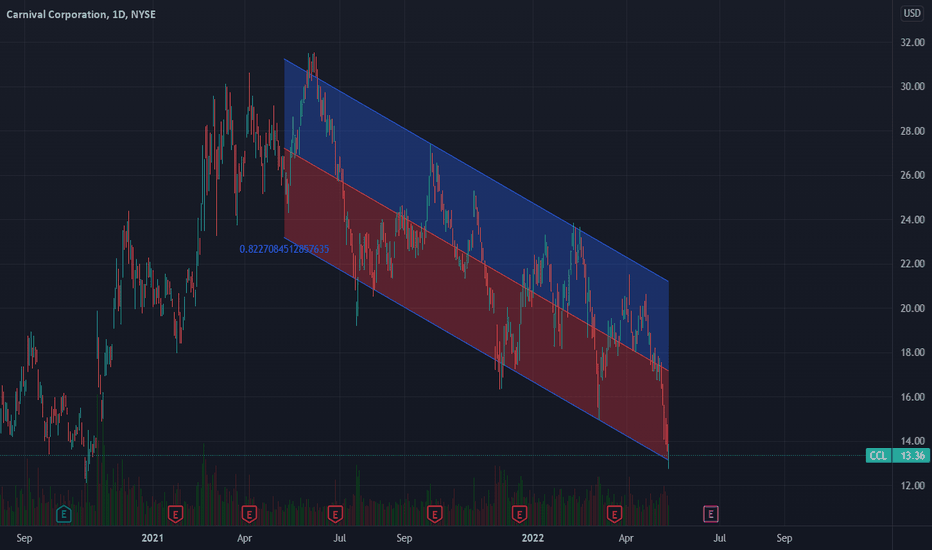
Task: Click the 20.00 price axis label
Action: [x=912, y=308]
